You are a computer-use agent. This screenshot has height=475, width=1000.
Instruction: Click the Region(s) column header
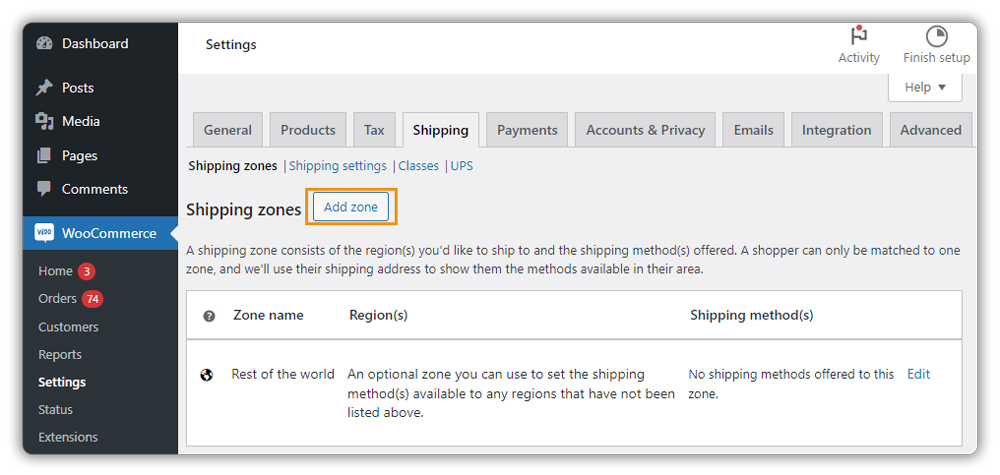coord(379,315)
